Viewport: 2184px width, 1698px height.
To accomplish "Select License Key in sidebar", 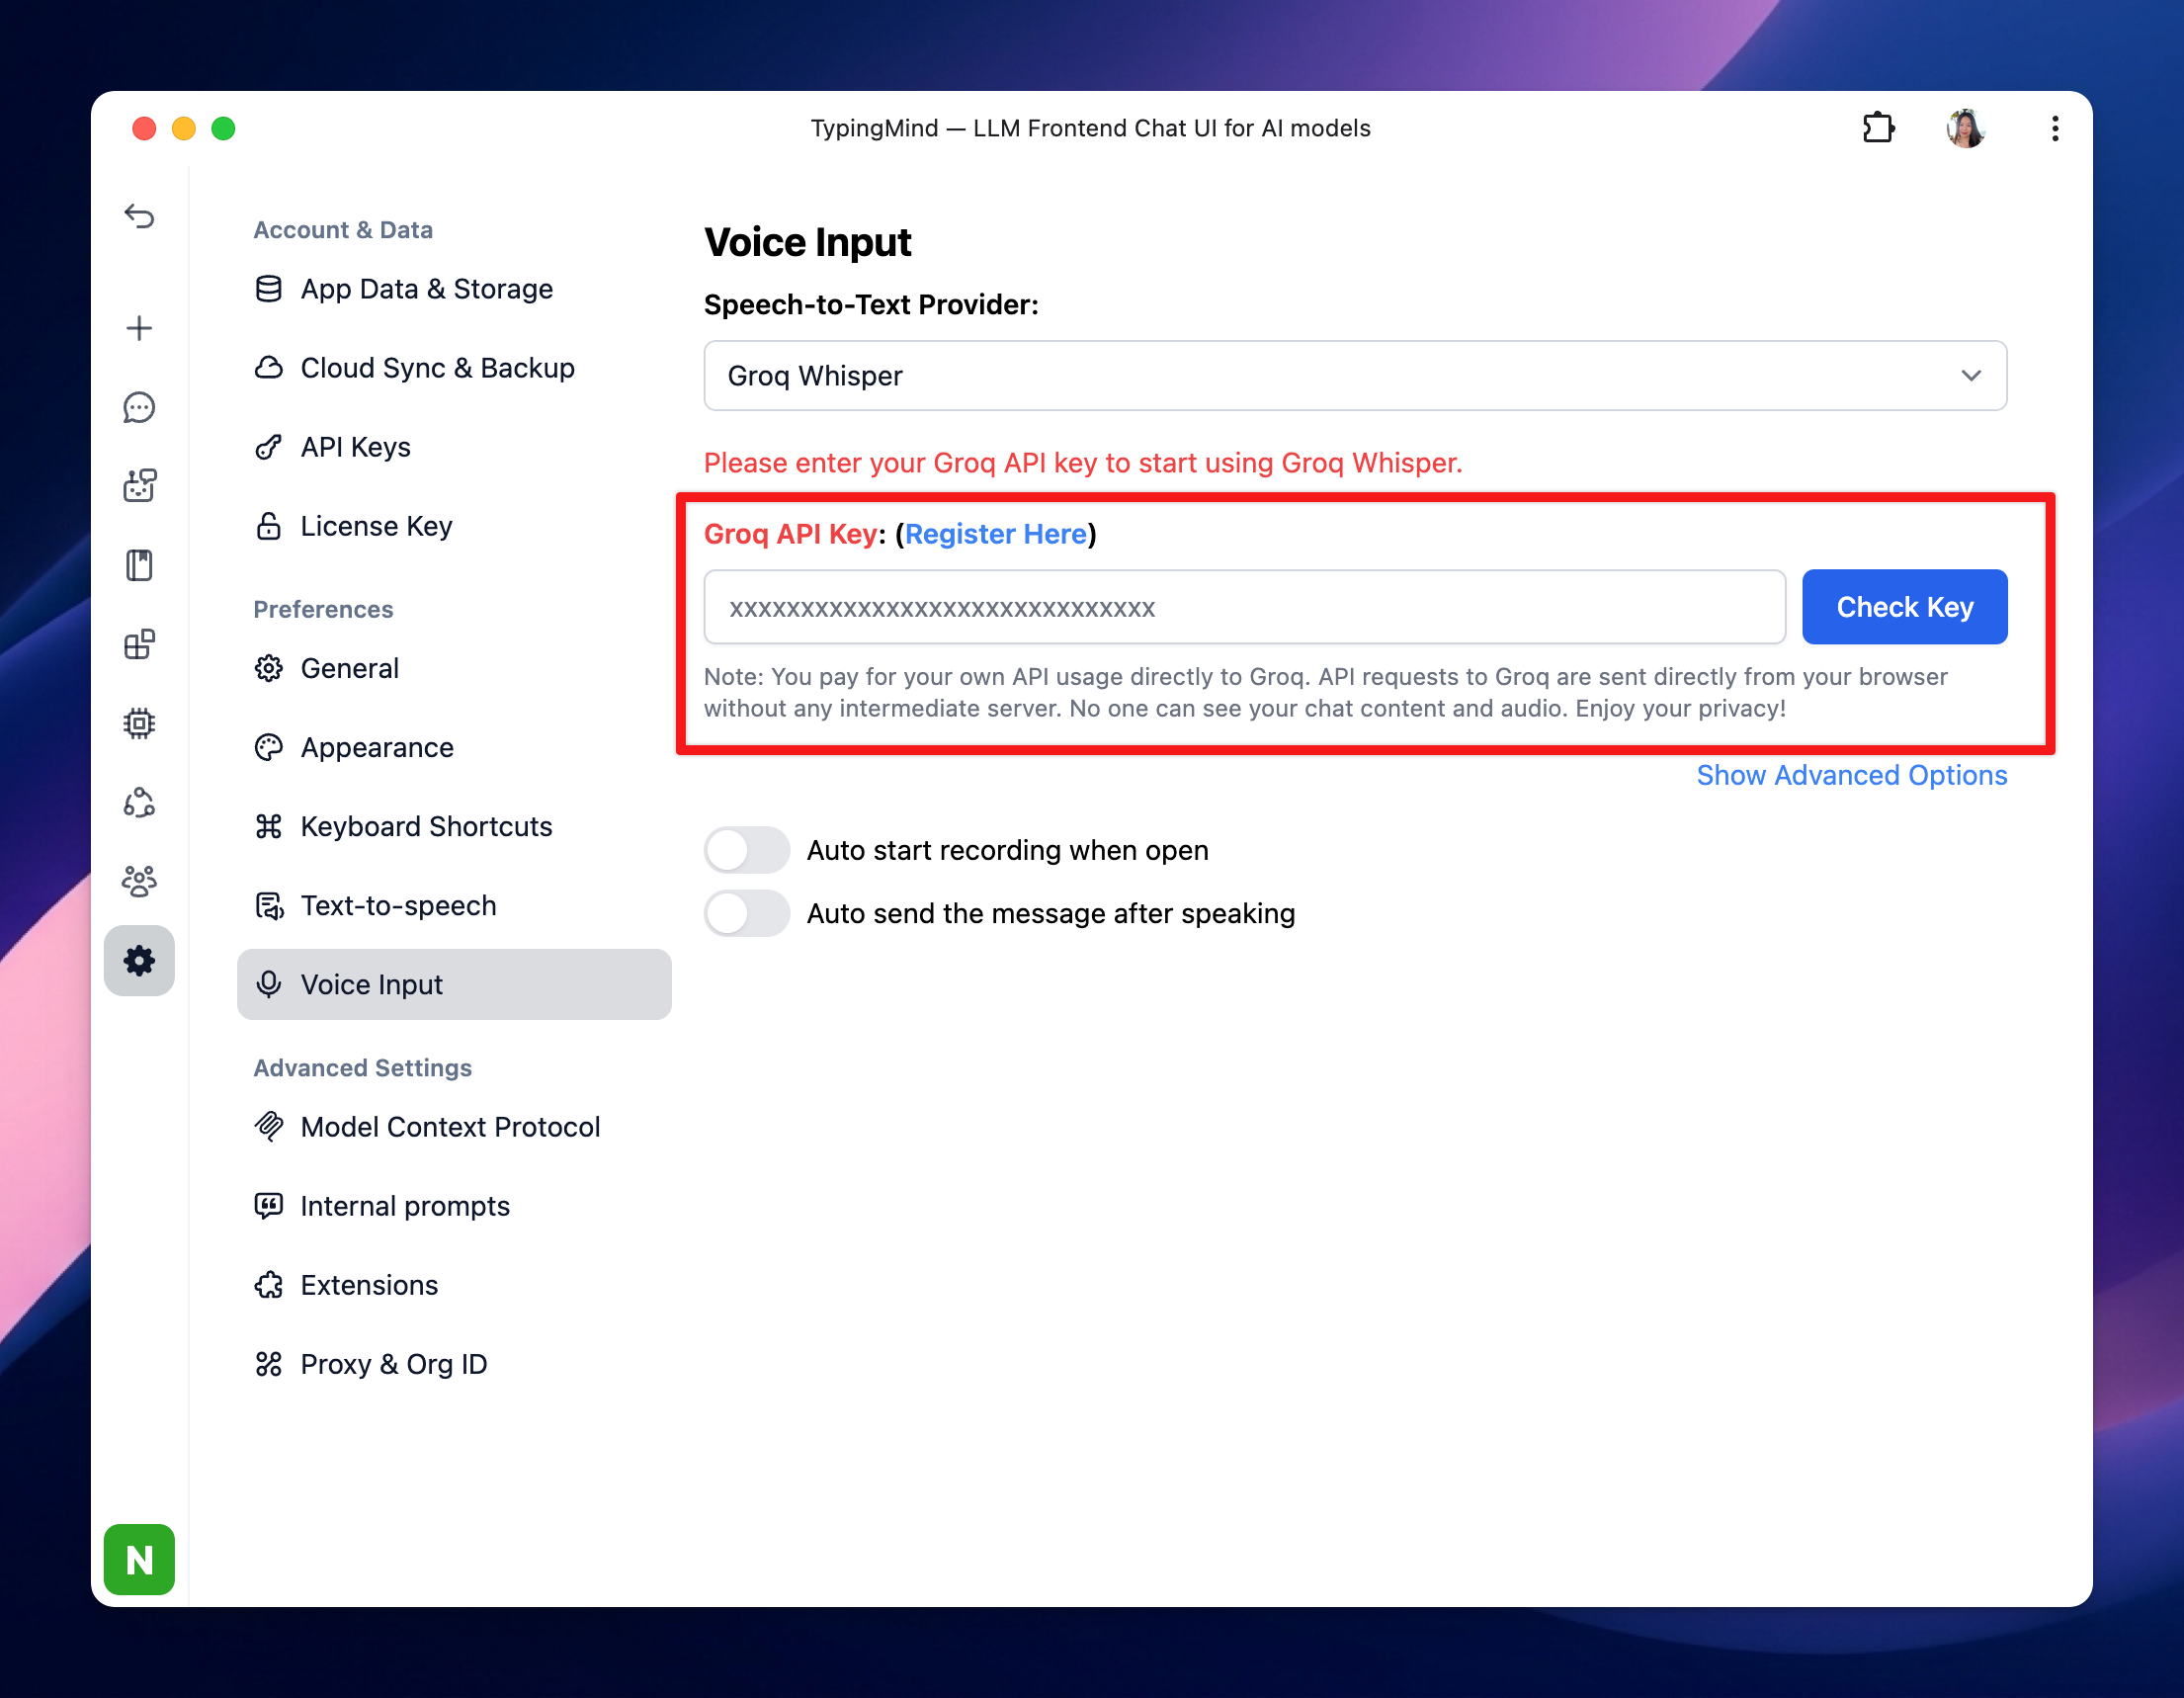I will (454, 526).
